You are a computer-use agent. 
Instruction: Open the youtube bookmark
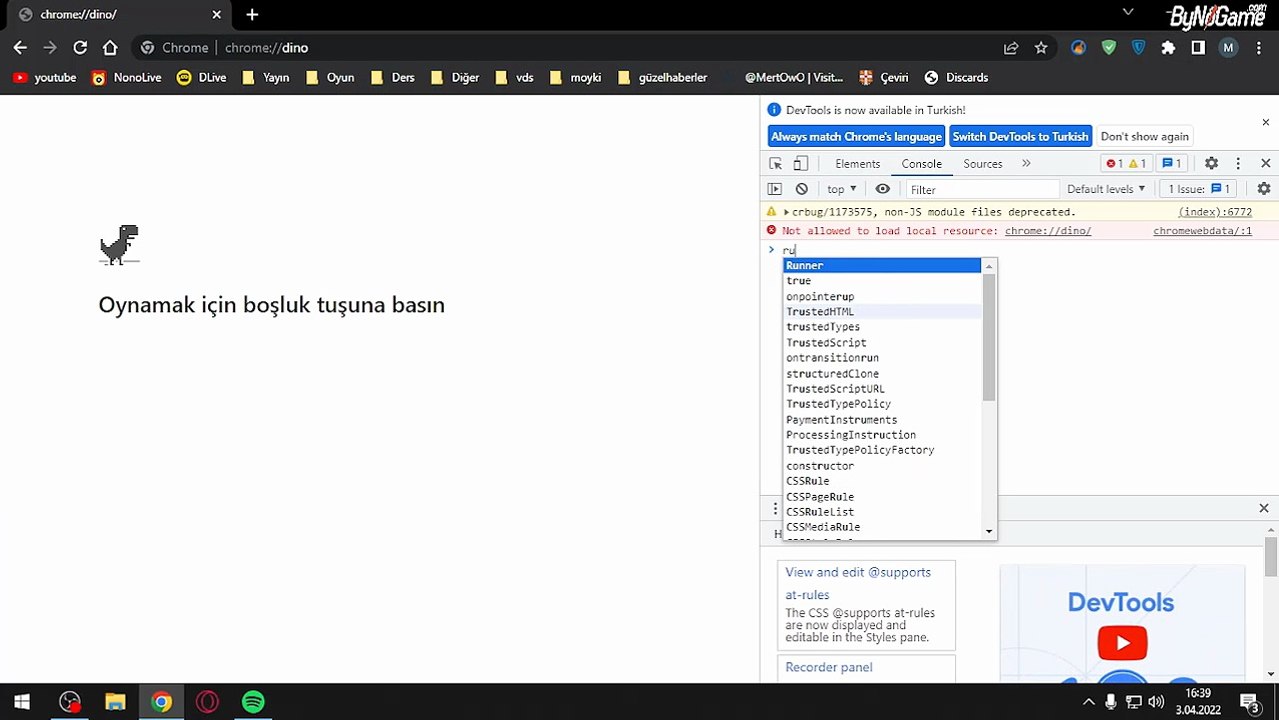coord(44,77)
